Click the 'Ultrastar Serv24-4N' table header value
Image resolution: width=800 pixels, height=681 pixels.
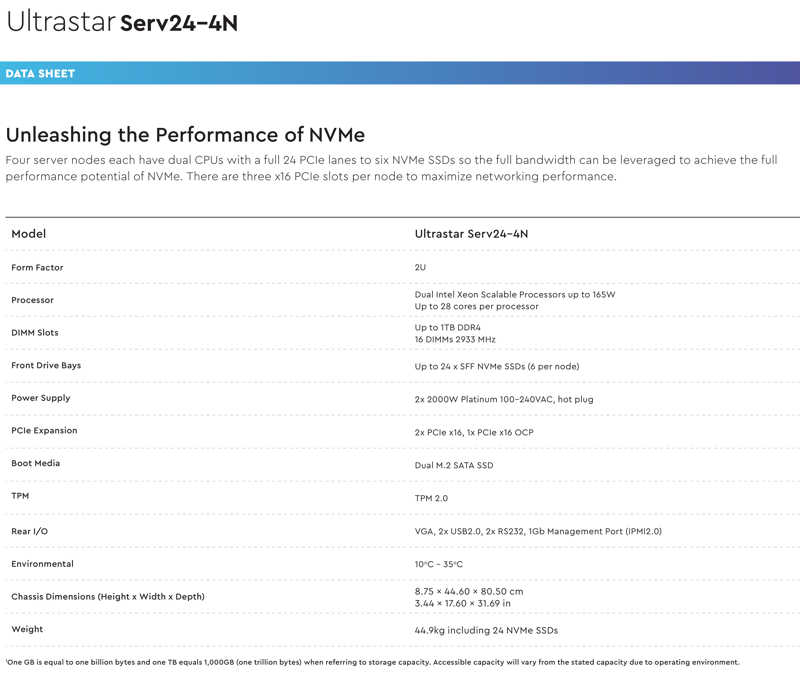[x=471, y=234]
